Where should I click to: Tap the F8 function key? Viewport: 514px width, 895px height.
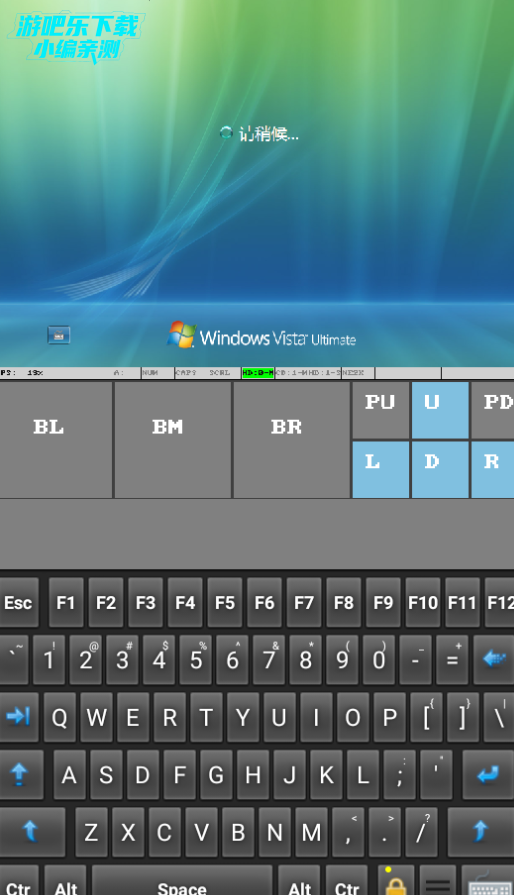[x=344, y=603]
